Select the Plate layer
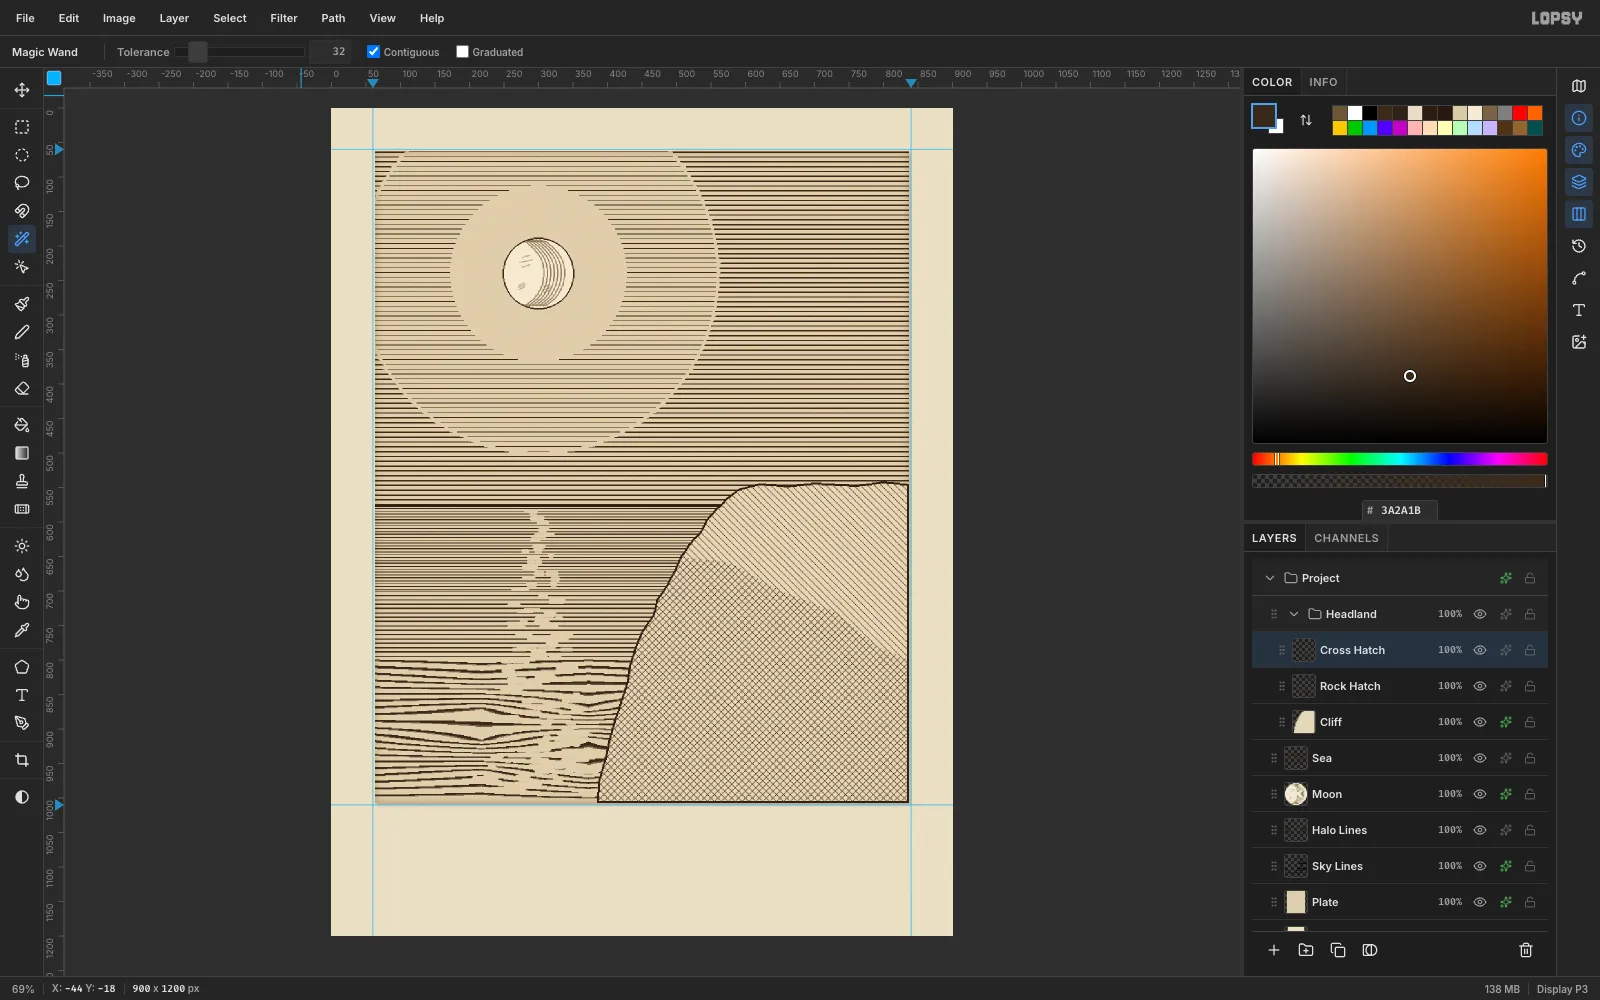The width and height of the screenshot is (1600, 1000). (x=1400, y=902)
